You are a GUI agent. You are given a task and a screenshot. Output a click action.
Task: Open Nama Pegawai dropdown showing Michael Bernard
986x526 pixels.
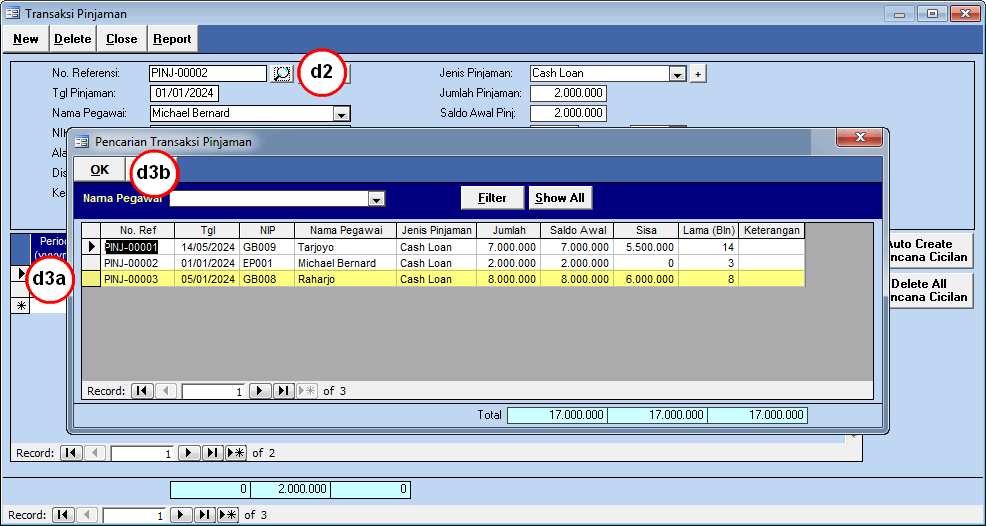[x=342, y=114]
